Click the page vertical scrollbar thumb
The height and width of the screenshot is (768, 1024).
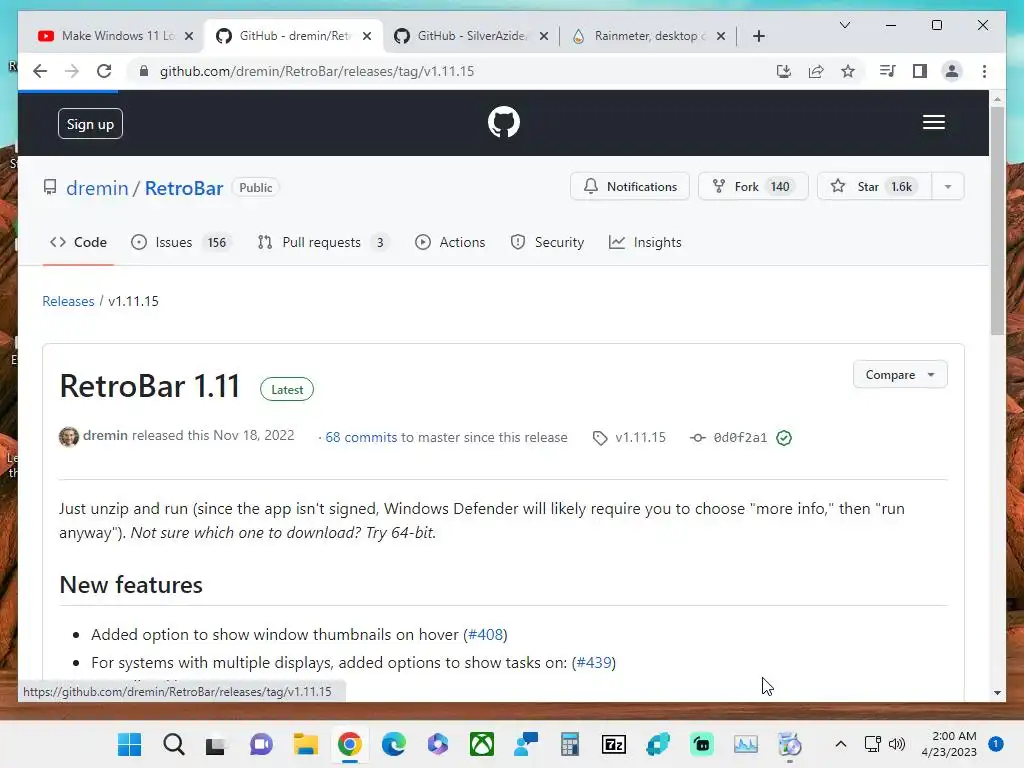(997, 221)
